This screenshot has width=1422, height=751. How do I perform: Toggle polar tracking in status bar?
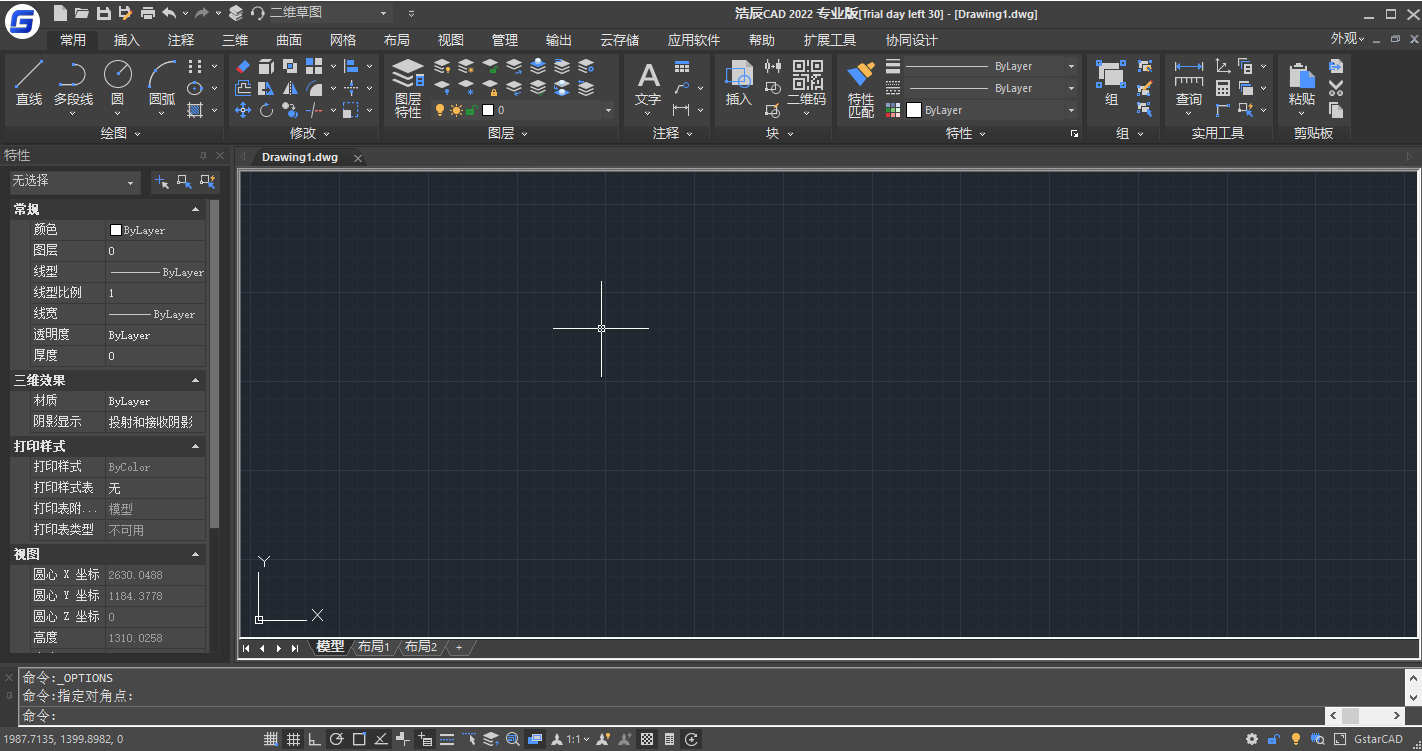pyautogui.click(x=337, y=740)
